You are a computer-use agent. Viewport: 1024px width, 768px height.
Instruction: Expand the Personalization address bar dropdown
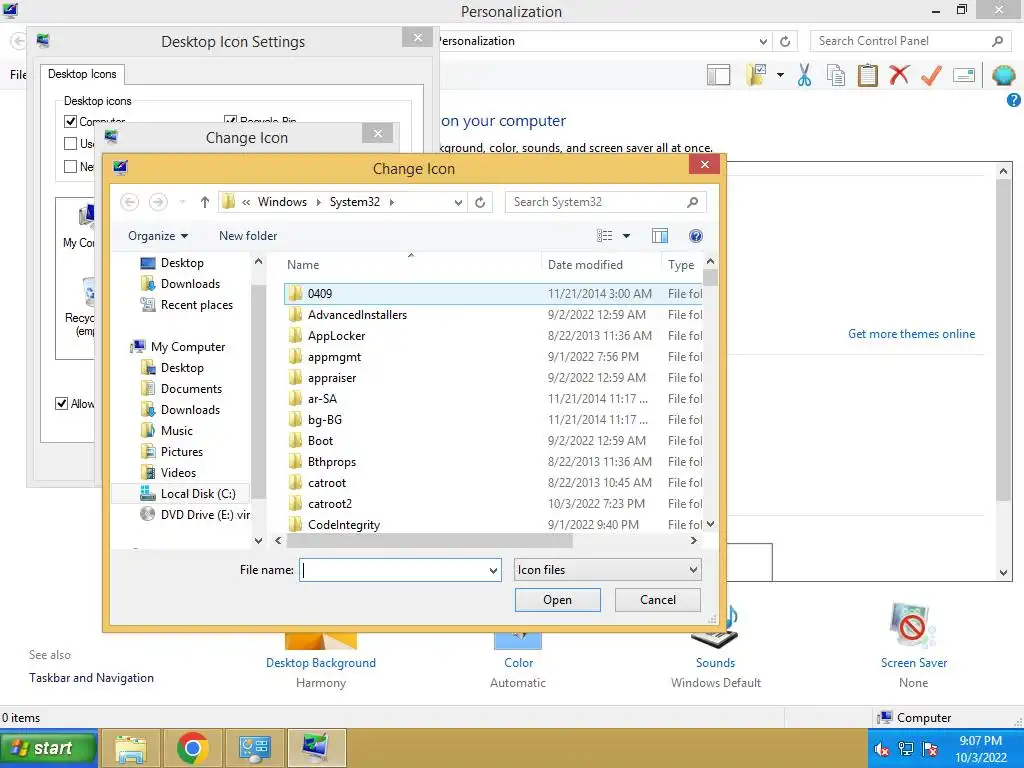pyautogui.click(x=763, y=41)
